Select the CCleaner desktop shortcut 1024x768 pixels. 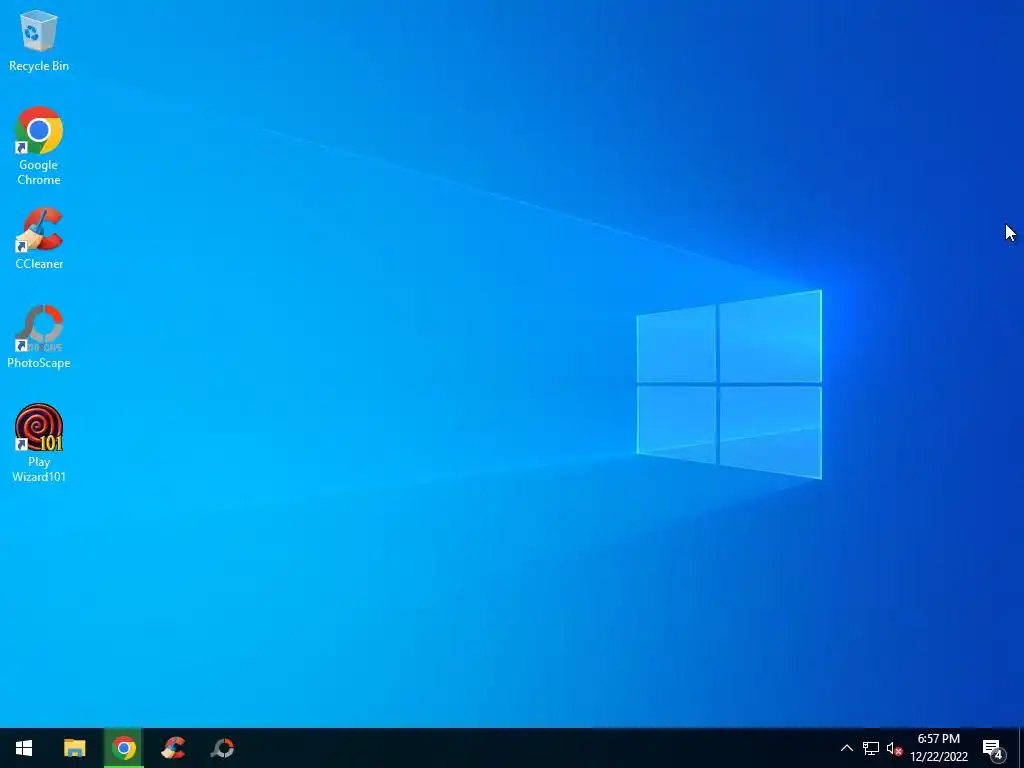[x=39, y=238]
